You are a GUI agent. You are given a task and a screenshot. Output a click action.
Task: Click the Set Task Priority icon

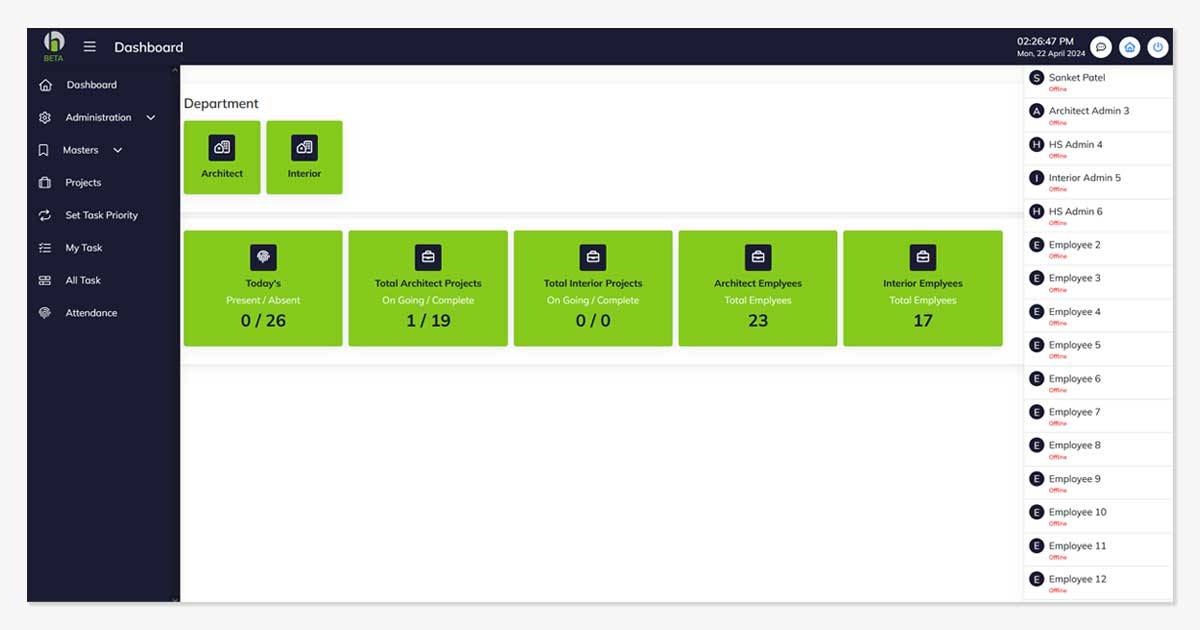(x=44, y=215)
